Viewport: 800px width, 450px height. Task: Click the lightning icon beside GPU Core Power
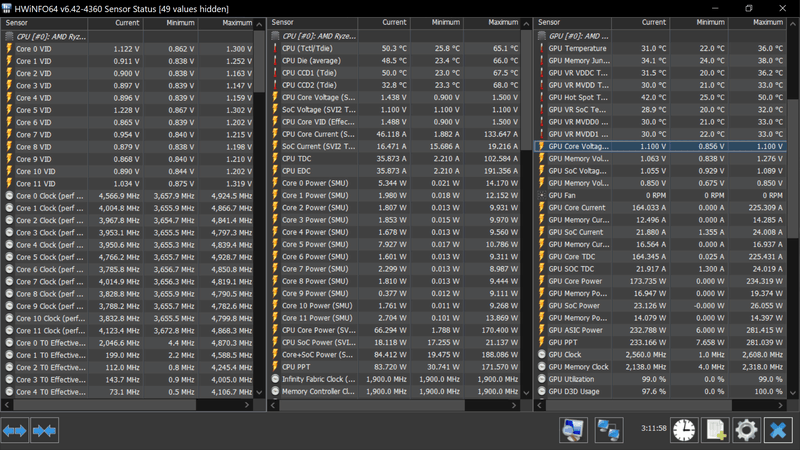(542, 281)
